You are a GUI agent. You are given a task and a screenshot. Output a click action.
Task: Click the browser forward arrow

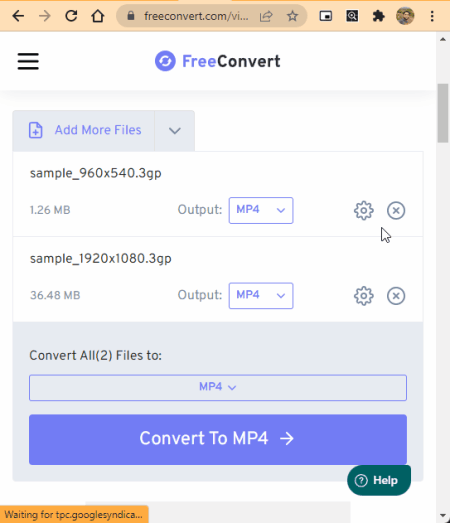[x=44, y=16]
